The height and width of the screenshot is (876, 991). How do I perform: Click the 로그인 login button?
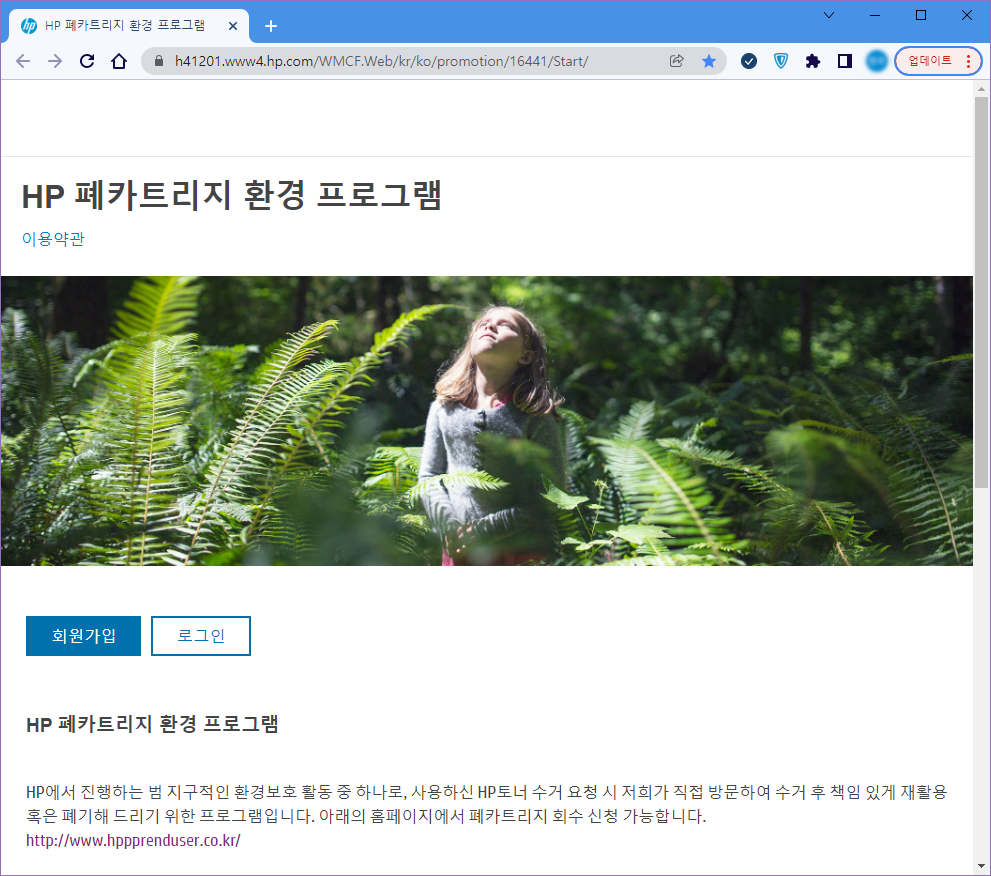pos(201,636)
